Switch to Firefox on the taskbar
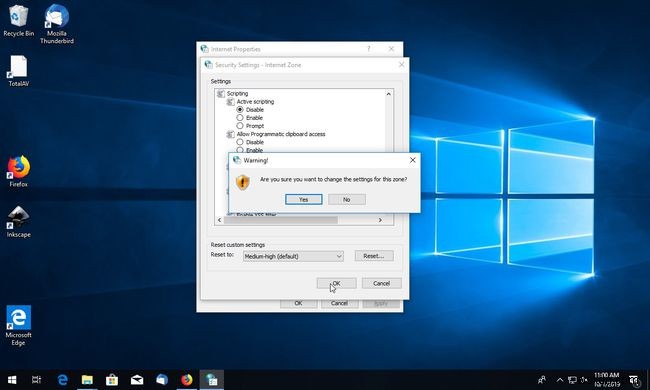 click(x=187, y=380)
